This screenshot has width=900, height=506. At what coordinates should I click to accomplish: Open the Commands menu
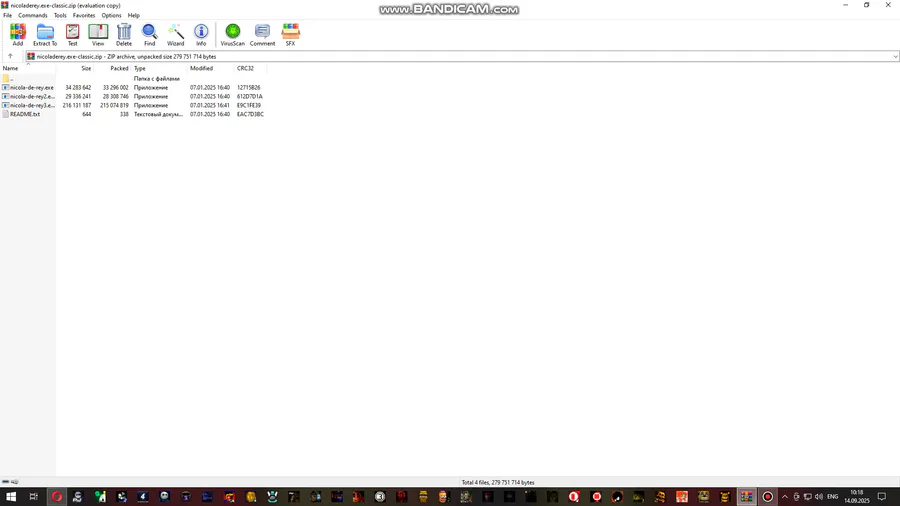(33, 15)
